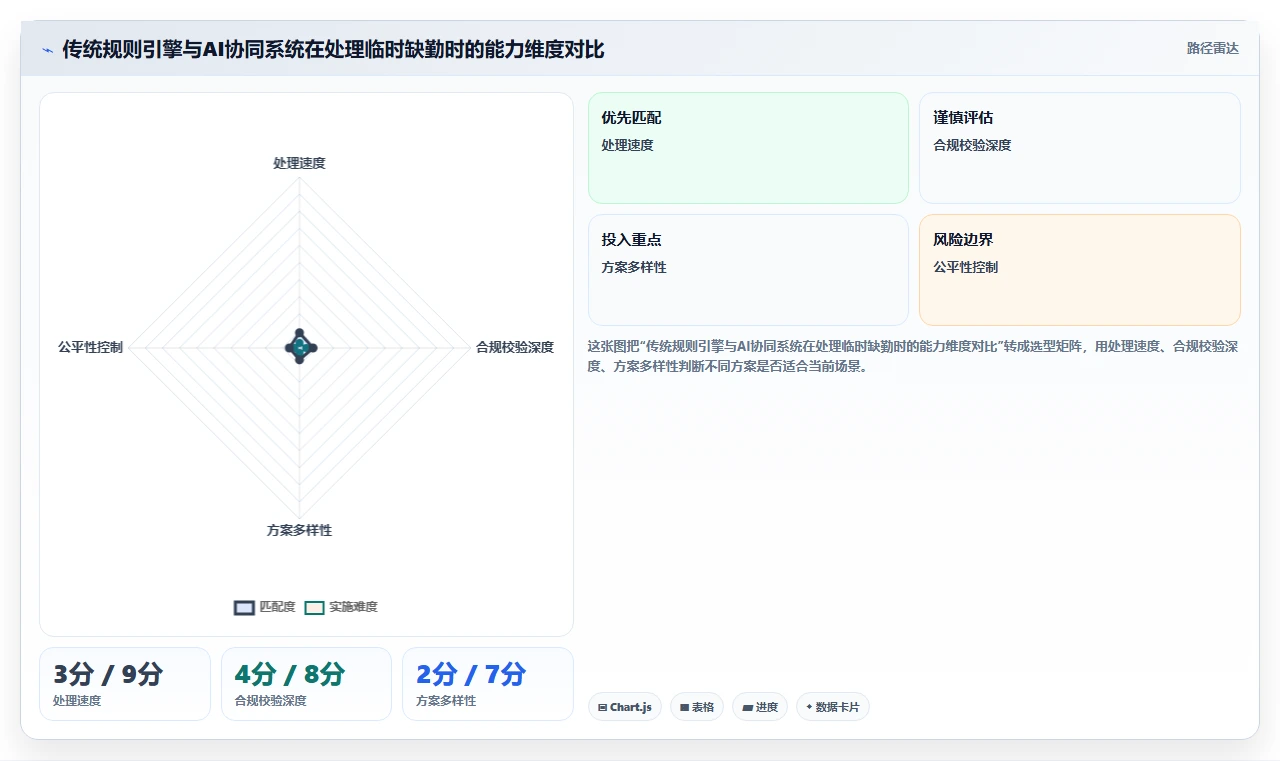1280x761 pixels.
Task: Select the 谨慎评估 card
Action: click(1080, 148)
